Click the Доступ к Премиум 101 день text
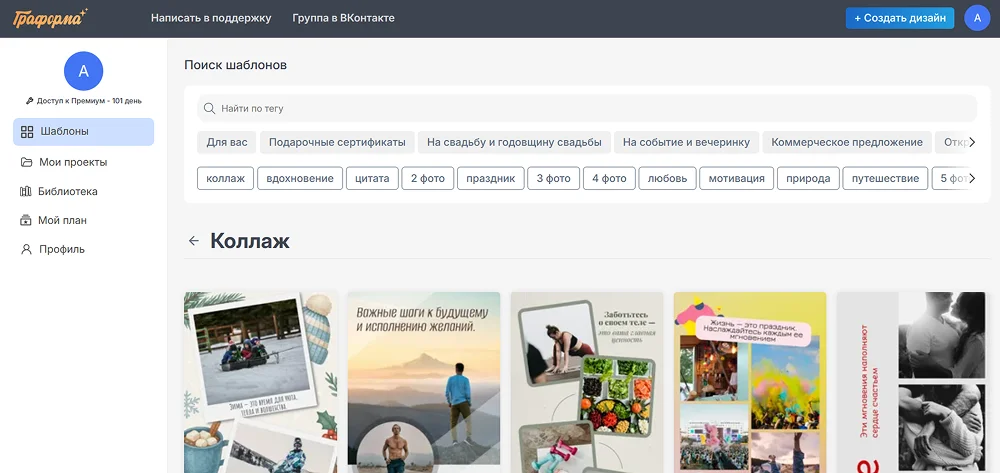Viewport: 1000px width, 473px height. [89, 101]
